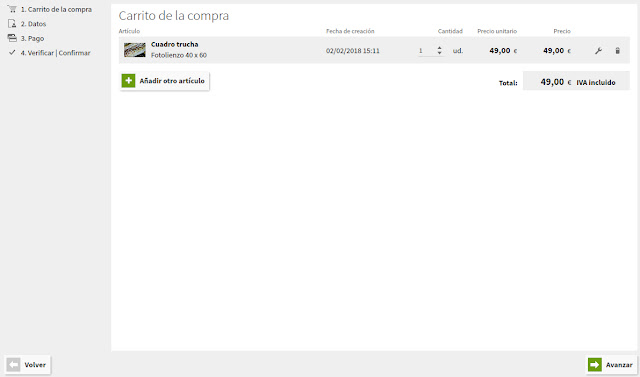Click the Fotolienzo 40 x 60 description
Screen dimensions: 640x377
click(179, 55)
